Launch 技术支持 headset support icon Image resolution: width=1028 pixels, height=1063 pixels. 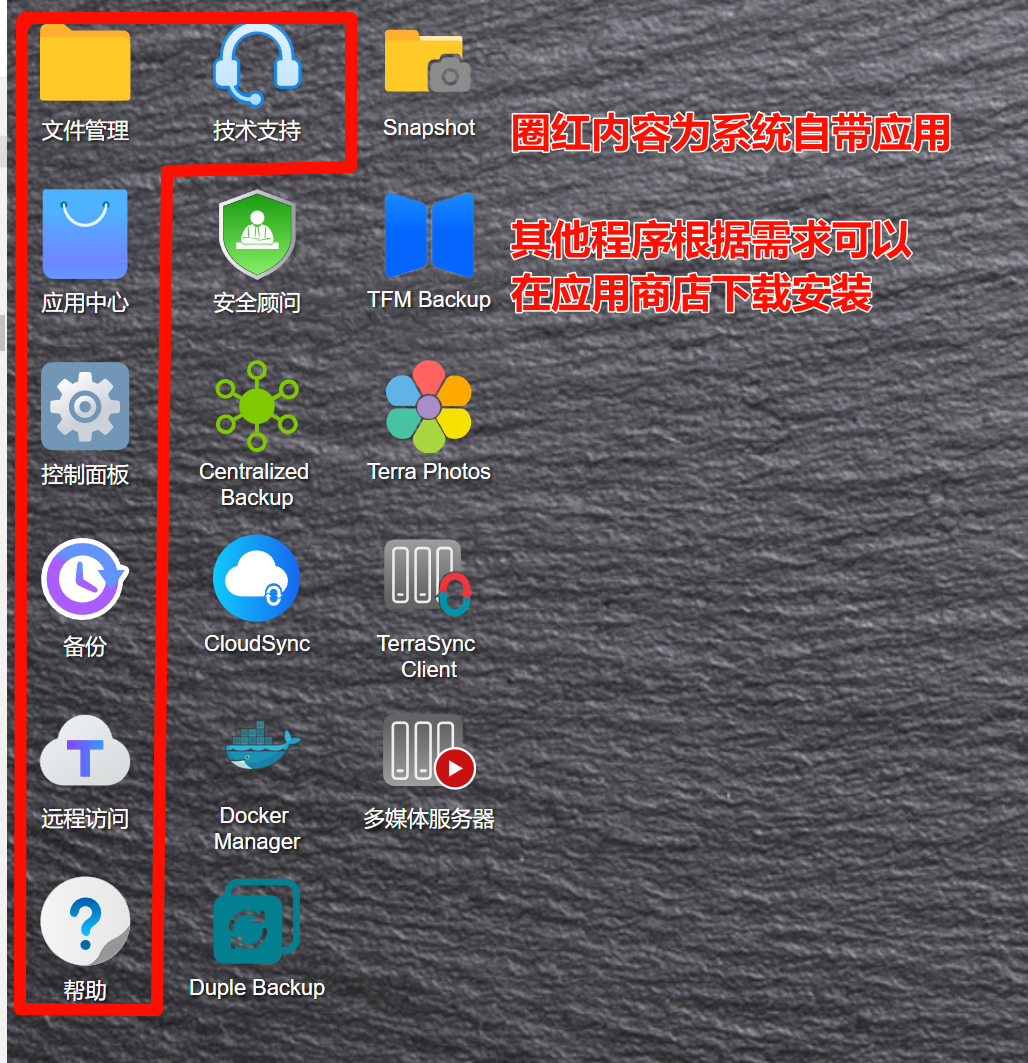(x=257, y=65)
